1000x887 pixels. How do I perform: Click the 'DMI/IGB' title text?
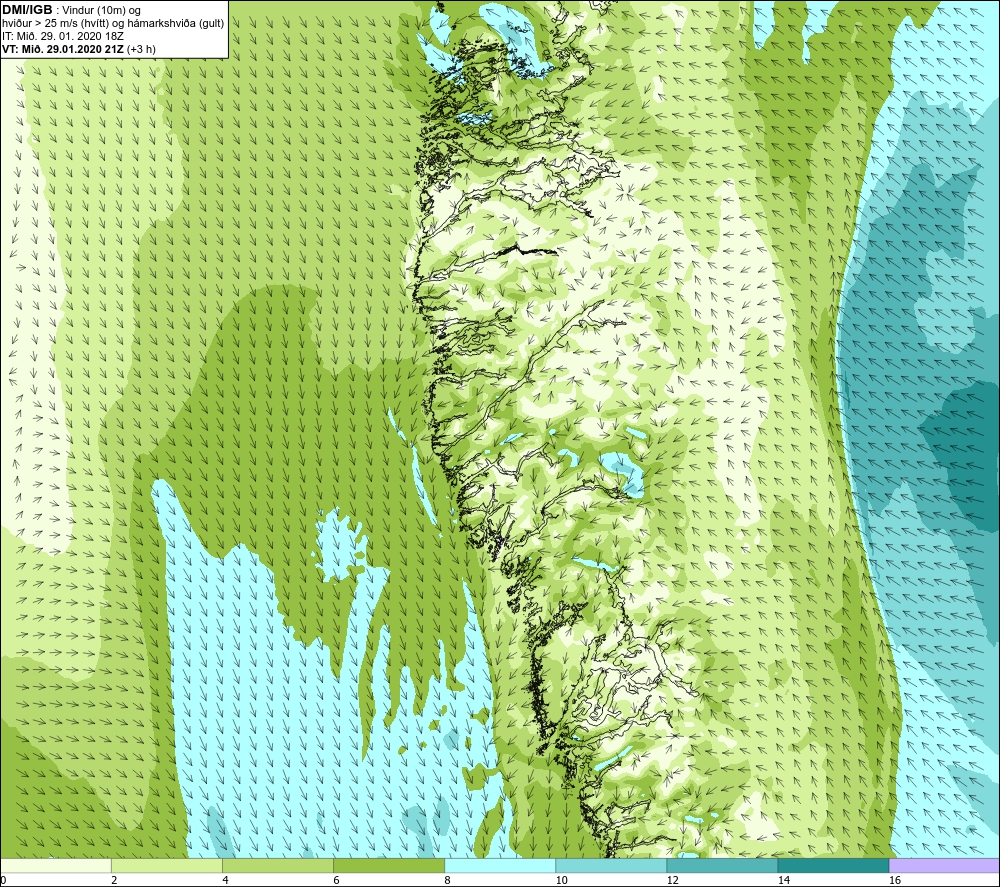pos(27,11)
